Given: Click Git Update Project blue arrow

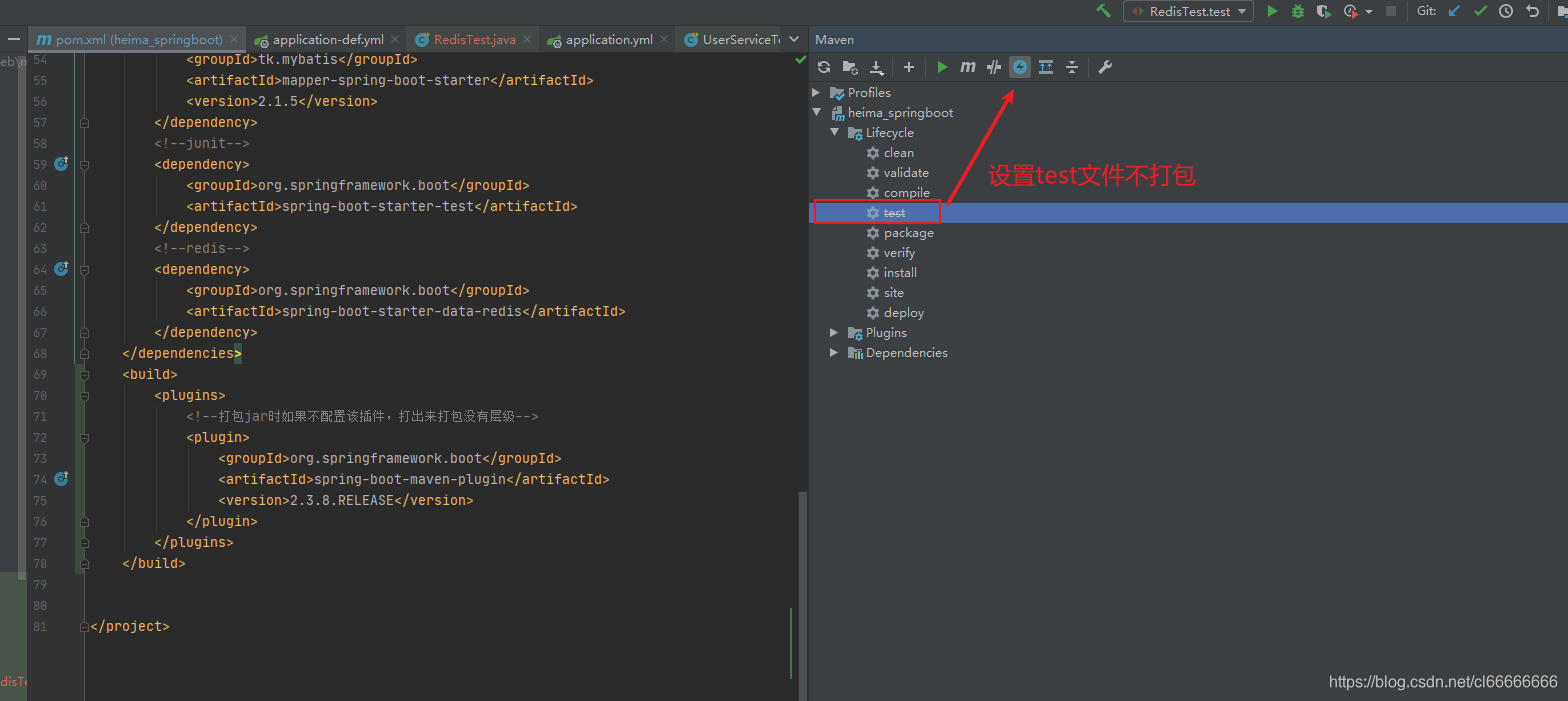Looking at the screenshot, I should pos(1455,11).
